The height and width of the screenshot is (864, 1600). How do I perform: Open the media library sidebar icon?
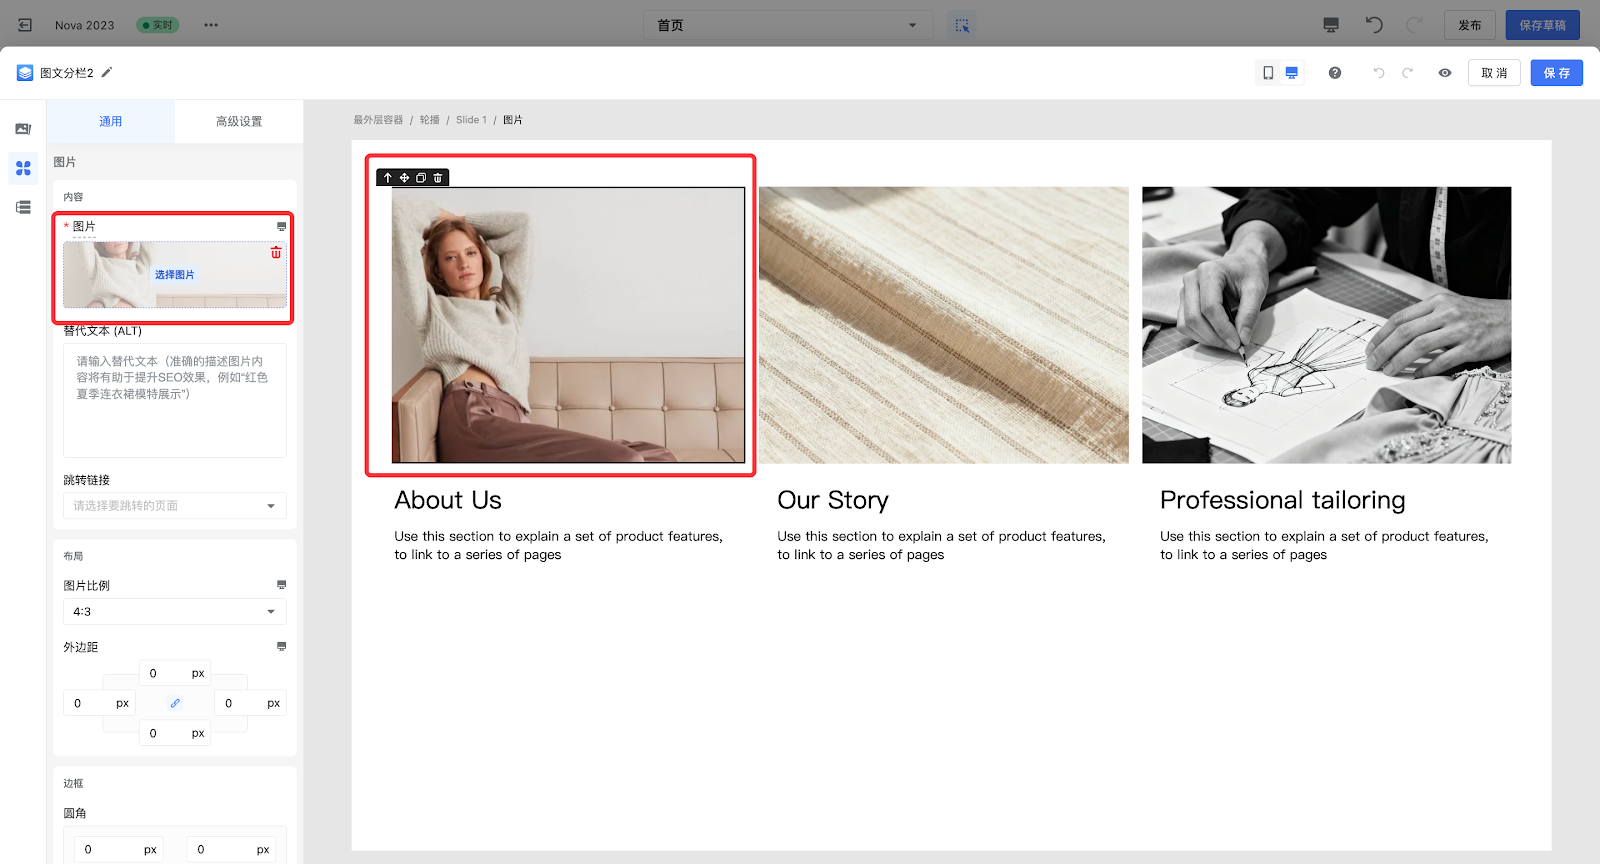tap(23, 129)
